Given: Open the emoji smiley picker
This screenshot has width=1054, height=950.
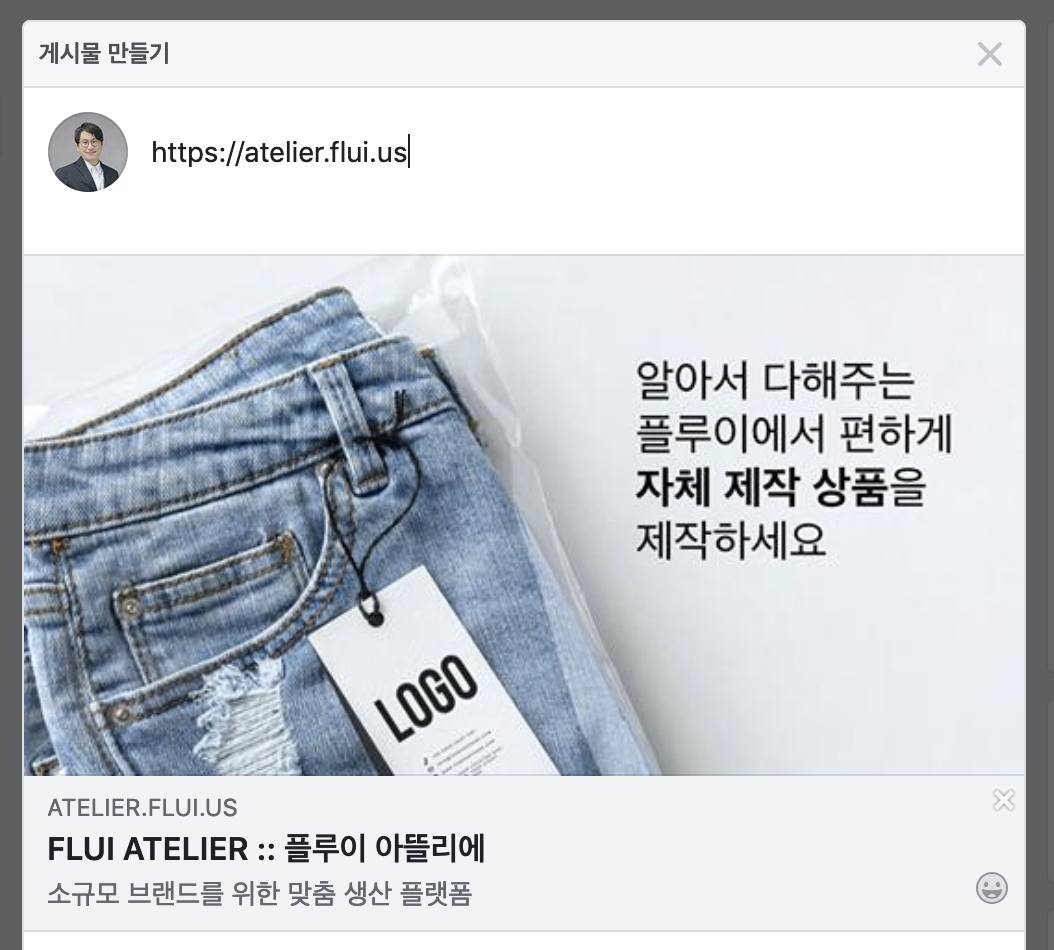Looking at the screenshot, I should click(991, 888).
